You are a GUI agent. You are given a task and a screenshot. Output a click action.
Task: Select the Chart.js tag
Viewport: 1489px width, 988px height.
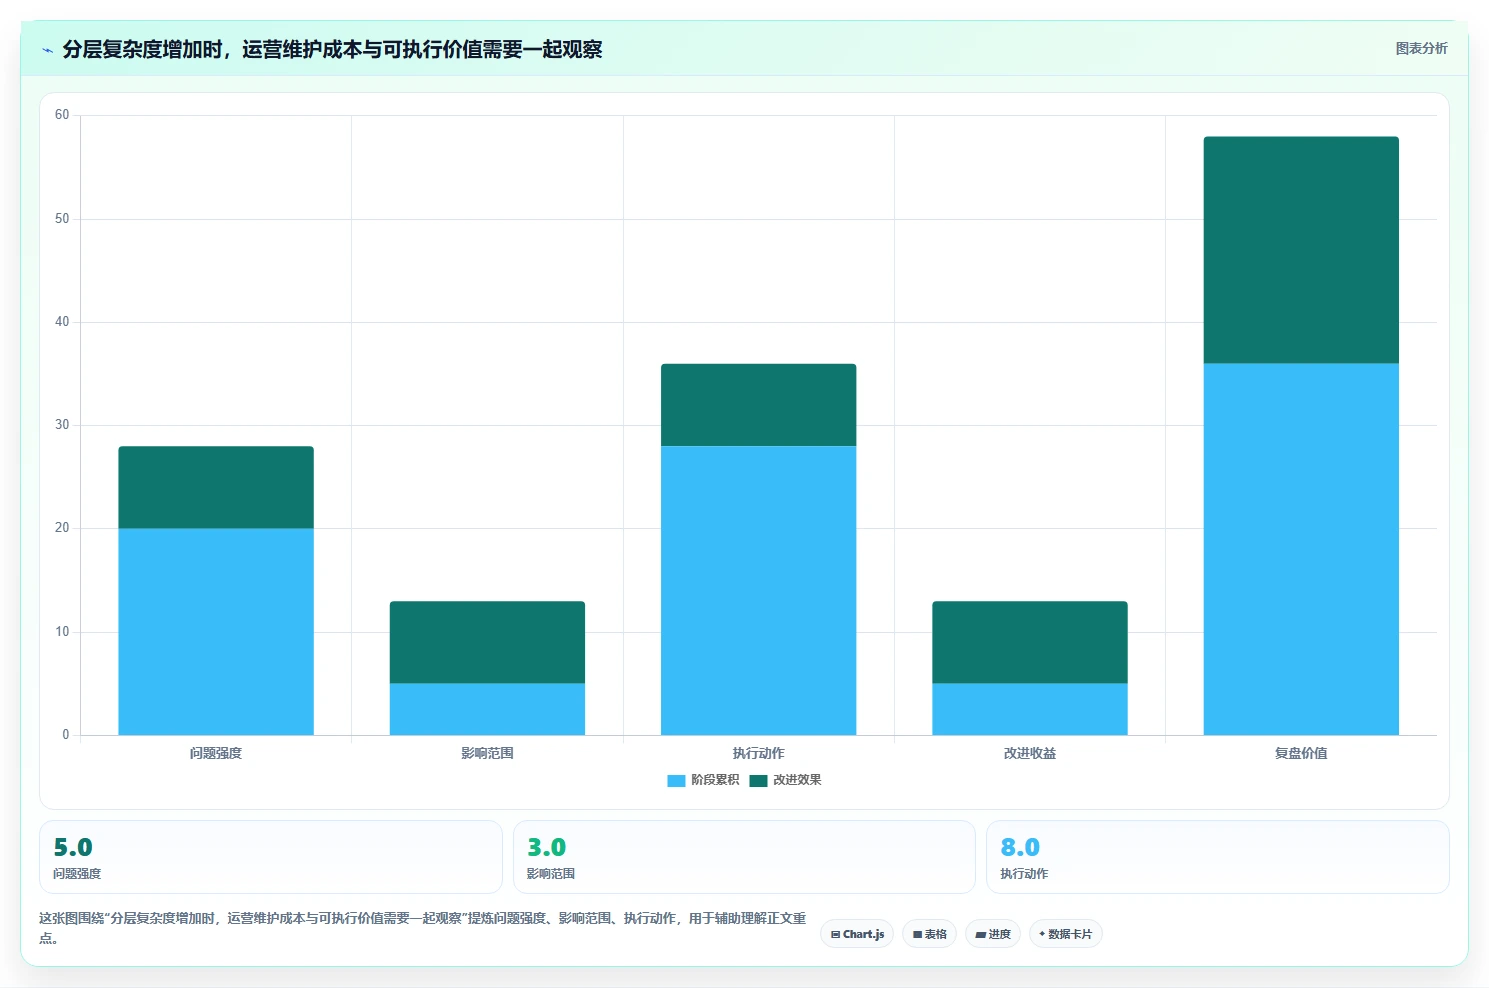click(857, 934)
